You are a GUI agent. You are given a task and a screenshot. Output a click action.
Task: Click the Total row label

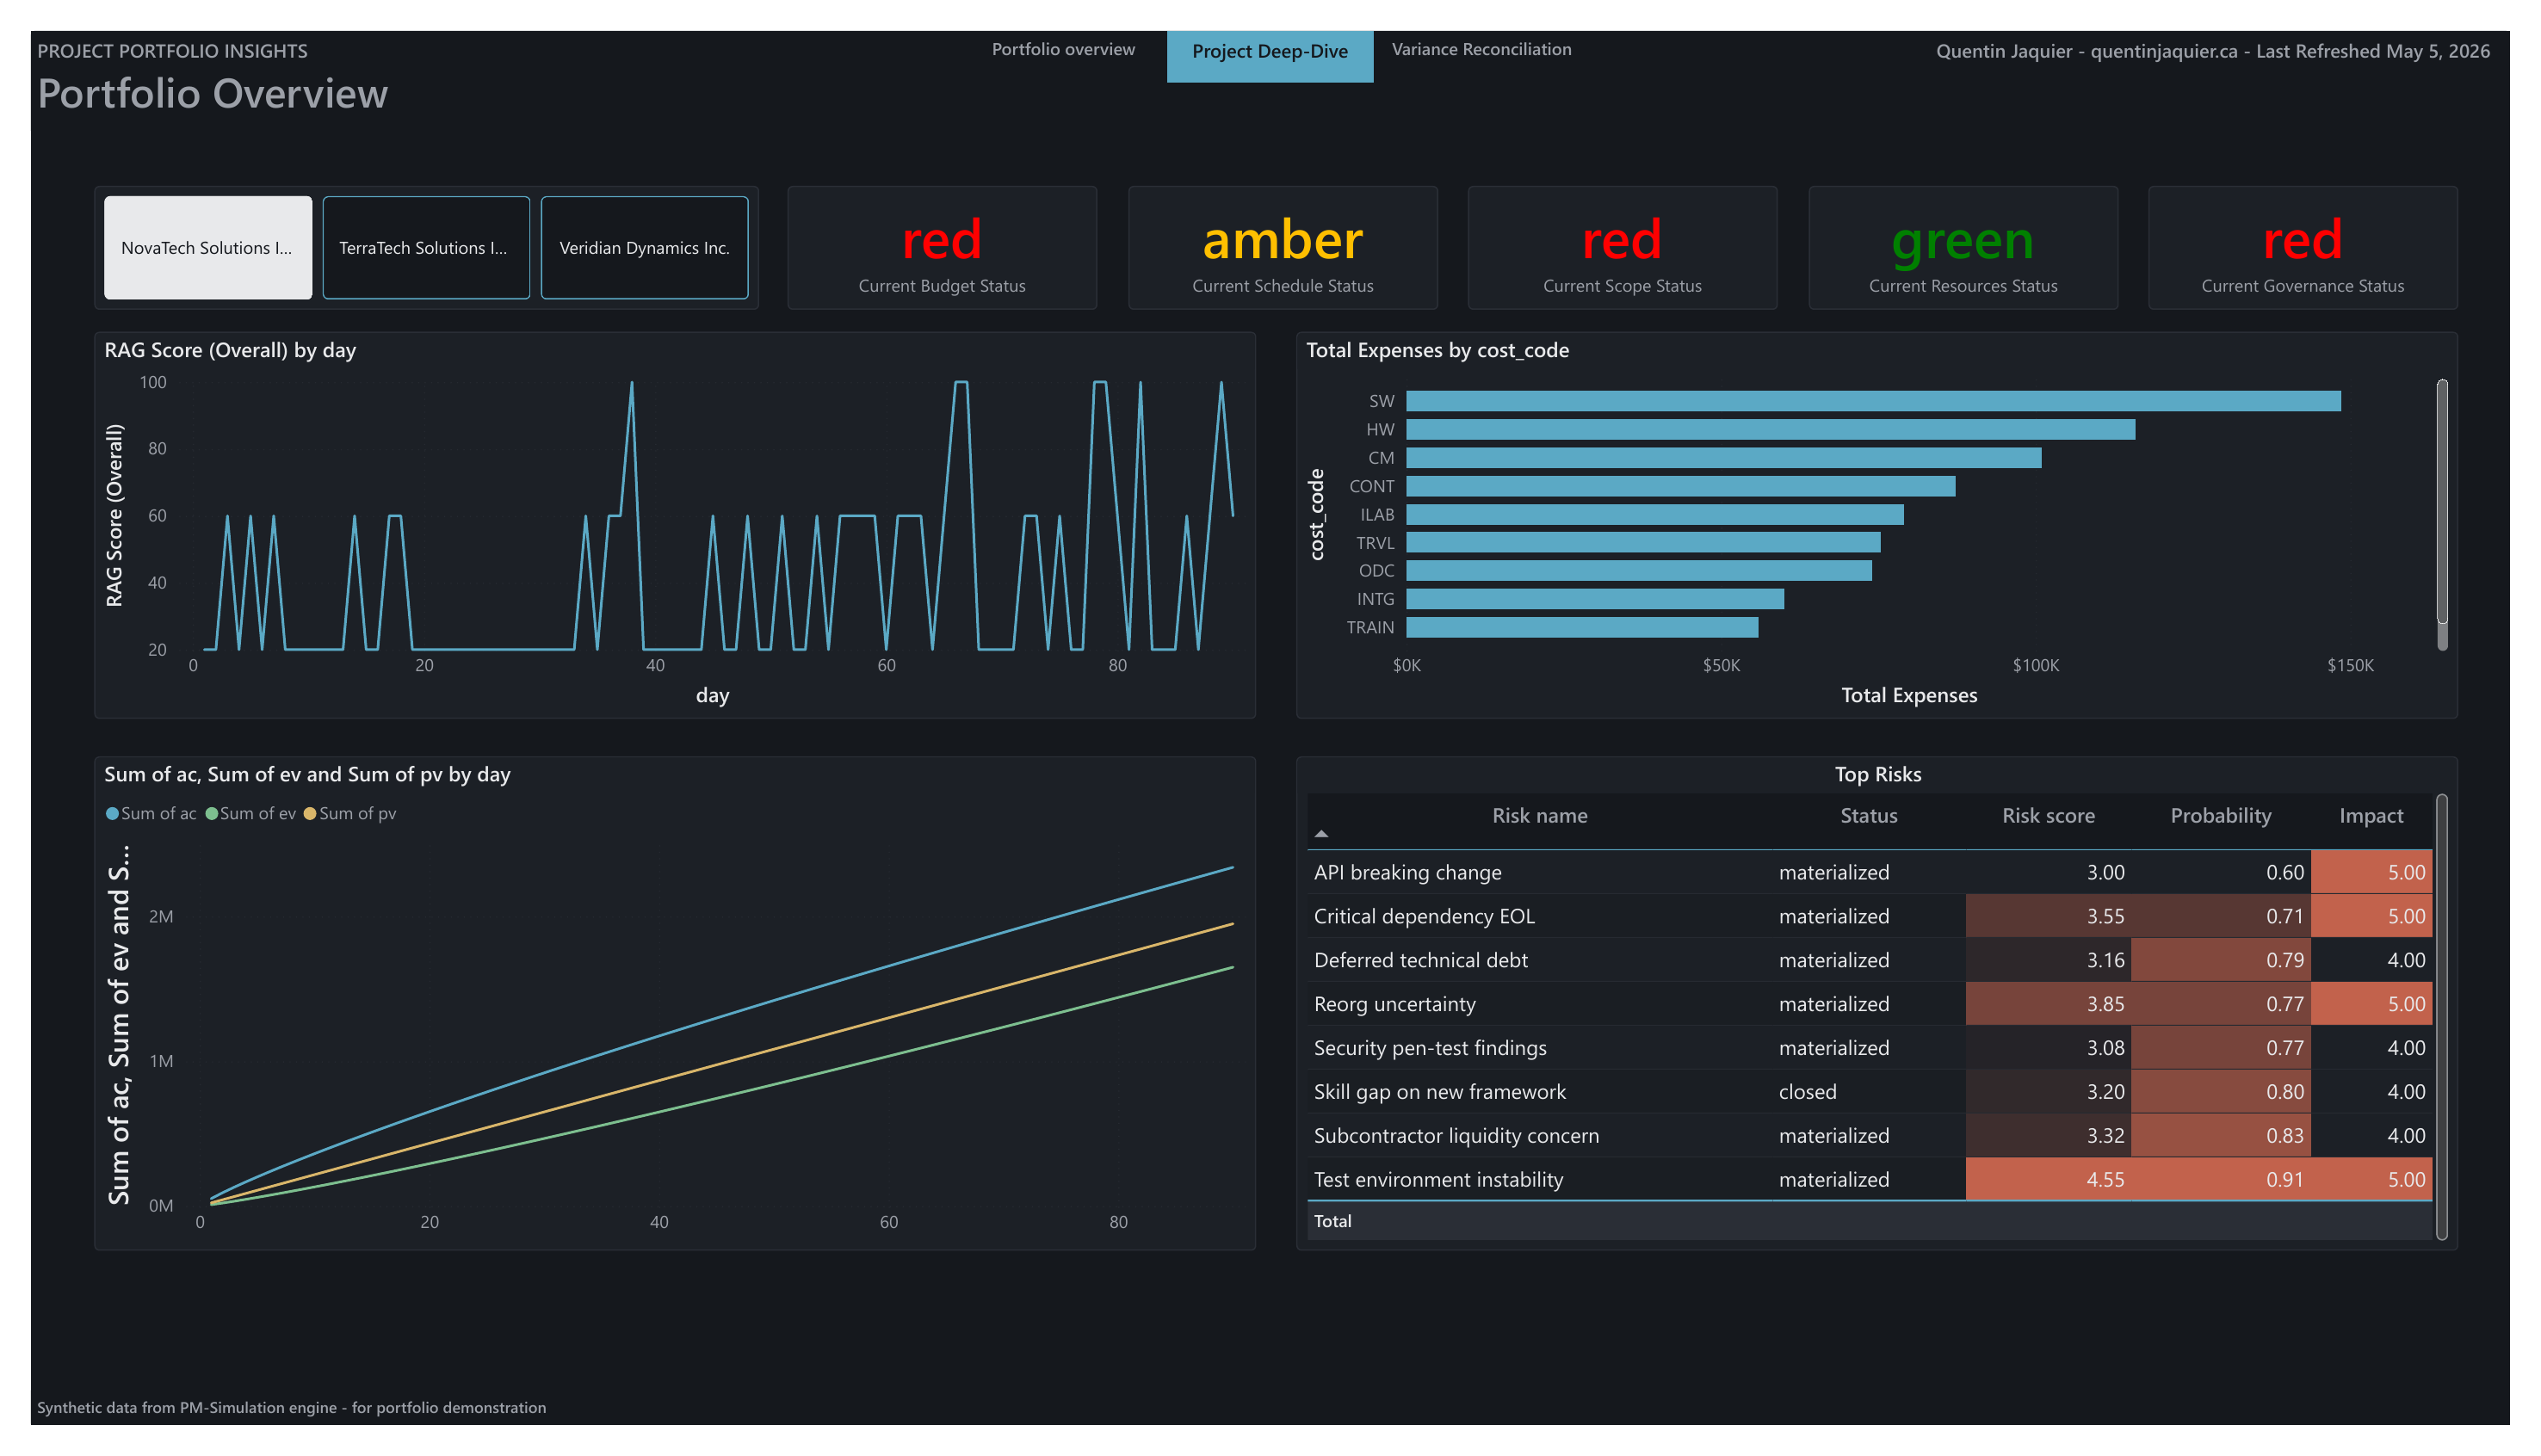point(1332,1221)
